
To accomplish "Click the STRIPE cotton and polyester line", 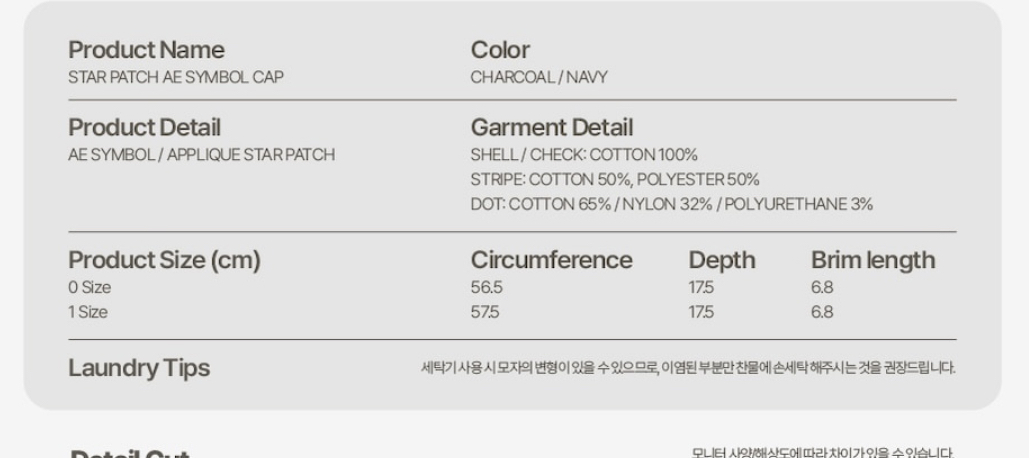I will (x=615, y=180).
